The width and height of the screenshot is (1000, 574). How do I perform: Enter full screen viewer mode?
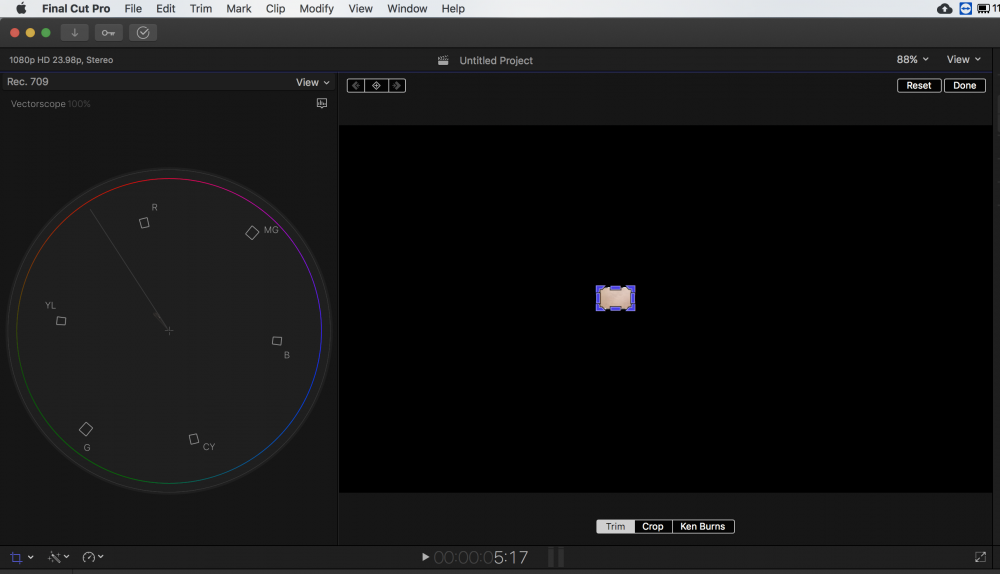(x=980, y=557)
